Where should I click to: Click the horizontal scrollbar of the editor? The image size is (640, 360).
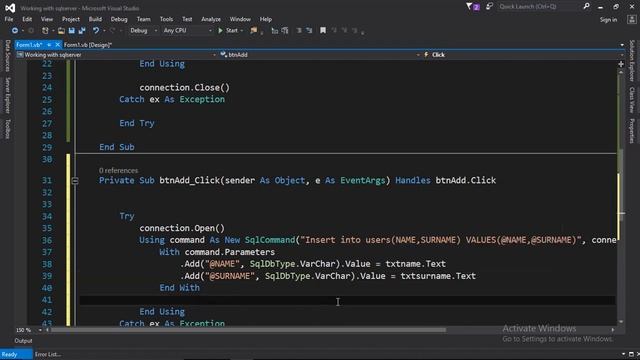(x=248, y=330)
